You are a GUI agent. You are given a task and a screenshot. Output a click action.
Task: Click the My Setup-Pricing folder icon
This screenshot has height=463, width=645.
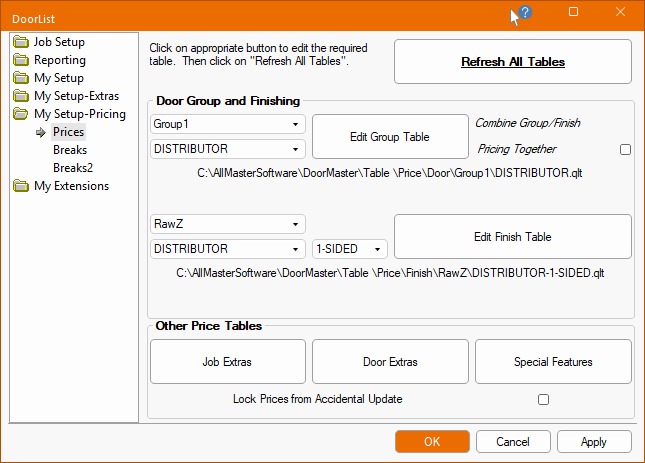[22, 114]
